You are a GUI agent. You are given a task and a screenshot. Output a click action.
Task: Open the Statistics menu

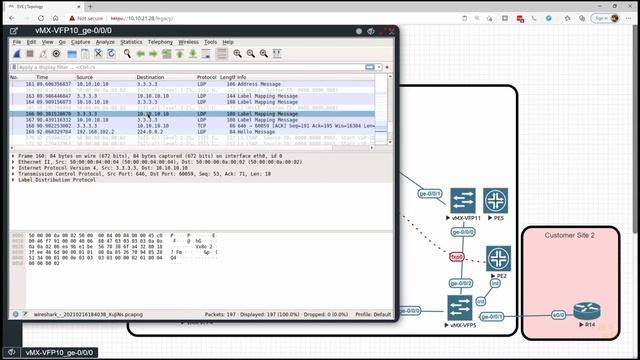pos(131,42)
